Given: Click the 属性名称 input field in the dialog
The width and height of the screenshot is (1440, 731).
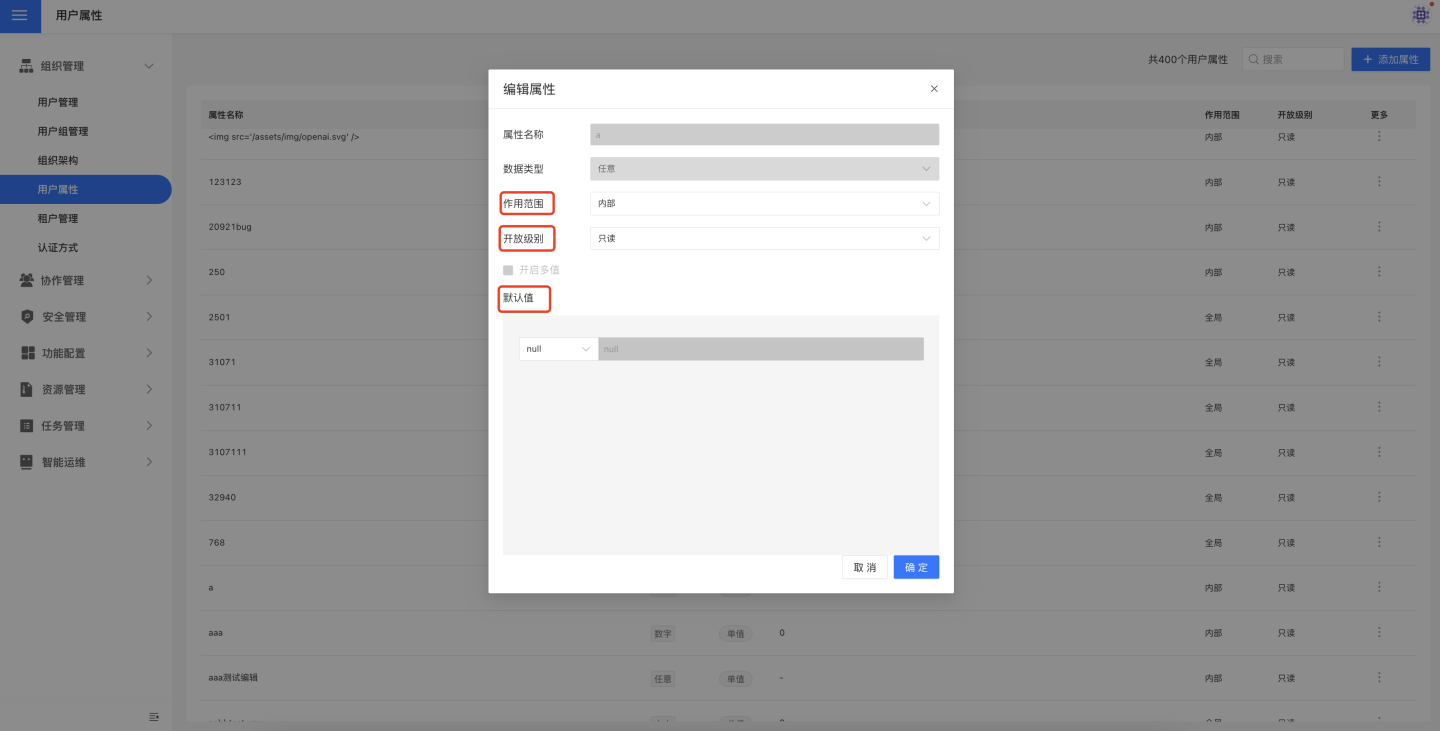Looking at the screenshot, I should coord(765,135).
